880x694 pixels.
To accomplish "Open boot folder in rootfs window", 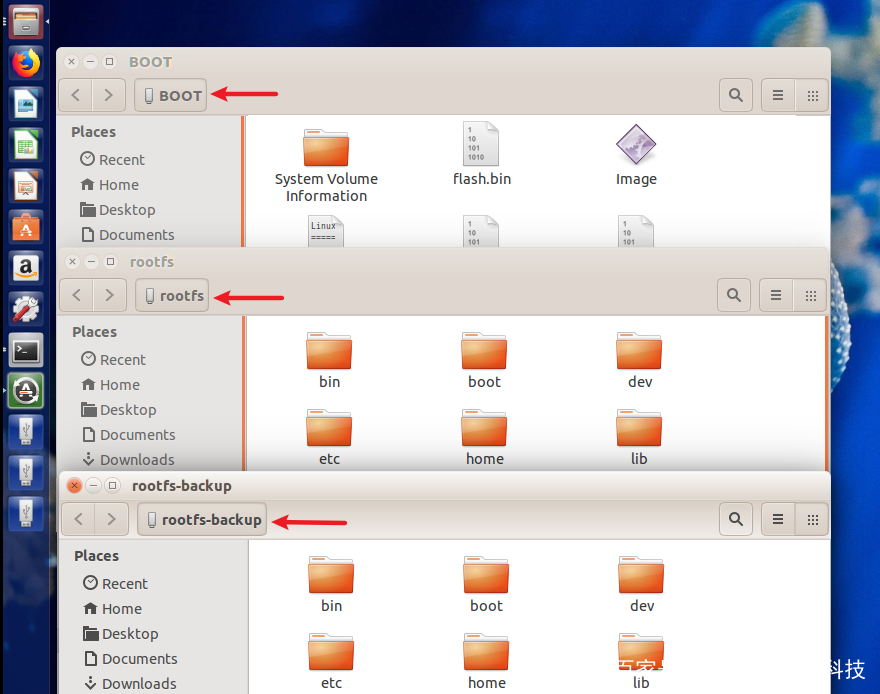I will click(x=484, y=360).
